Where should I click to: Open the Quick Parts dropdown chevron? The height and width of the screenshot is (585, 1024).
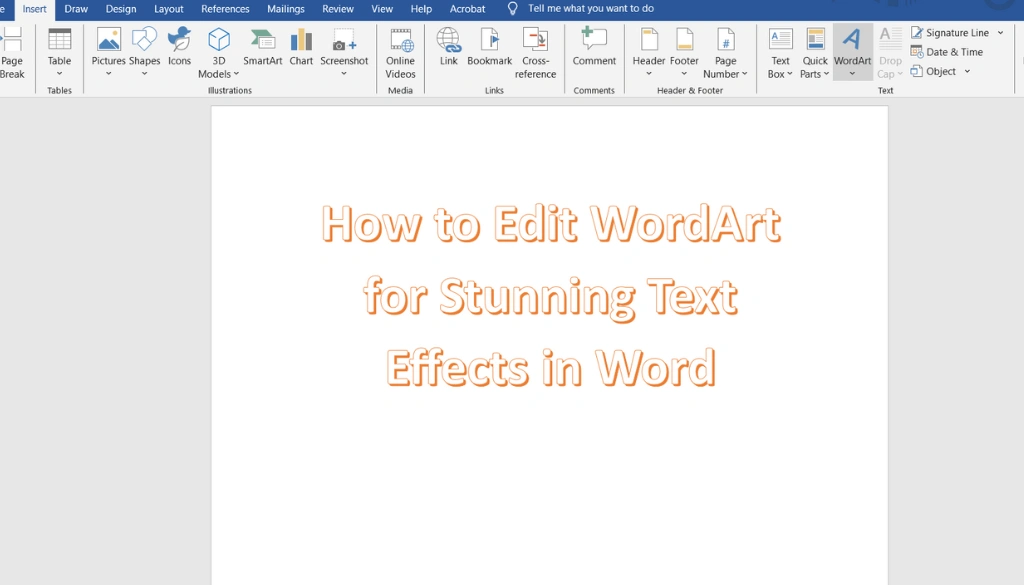[826, 74]
